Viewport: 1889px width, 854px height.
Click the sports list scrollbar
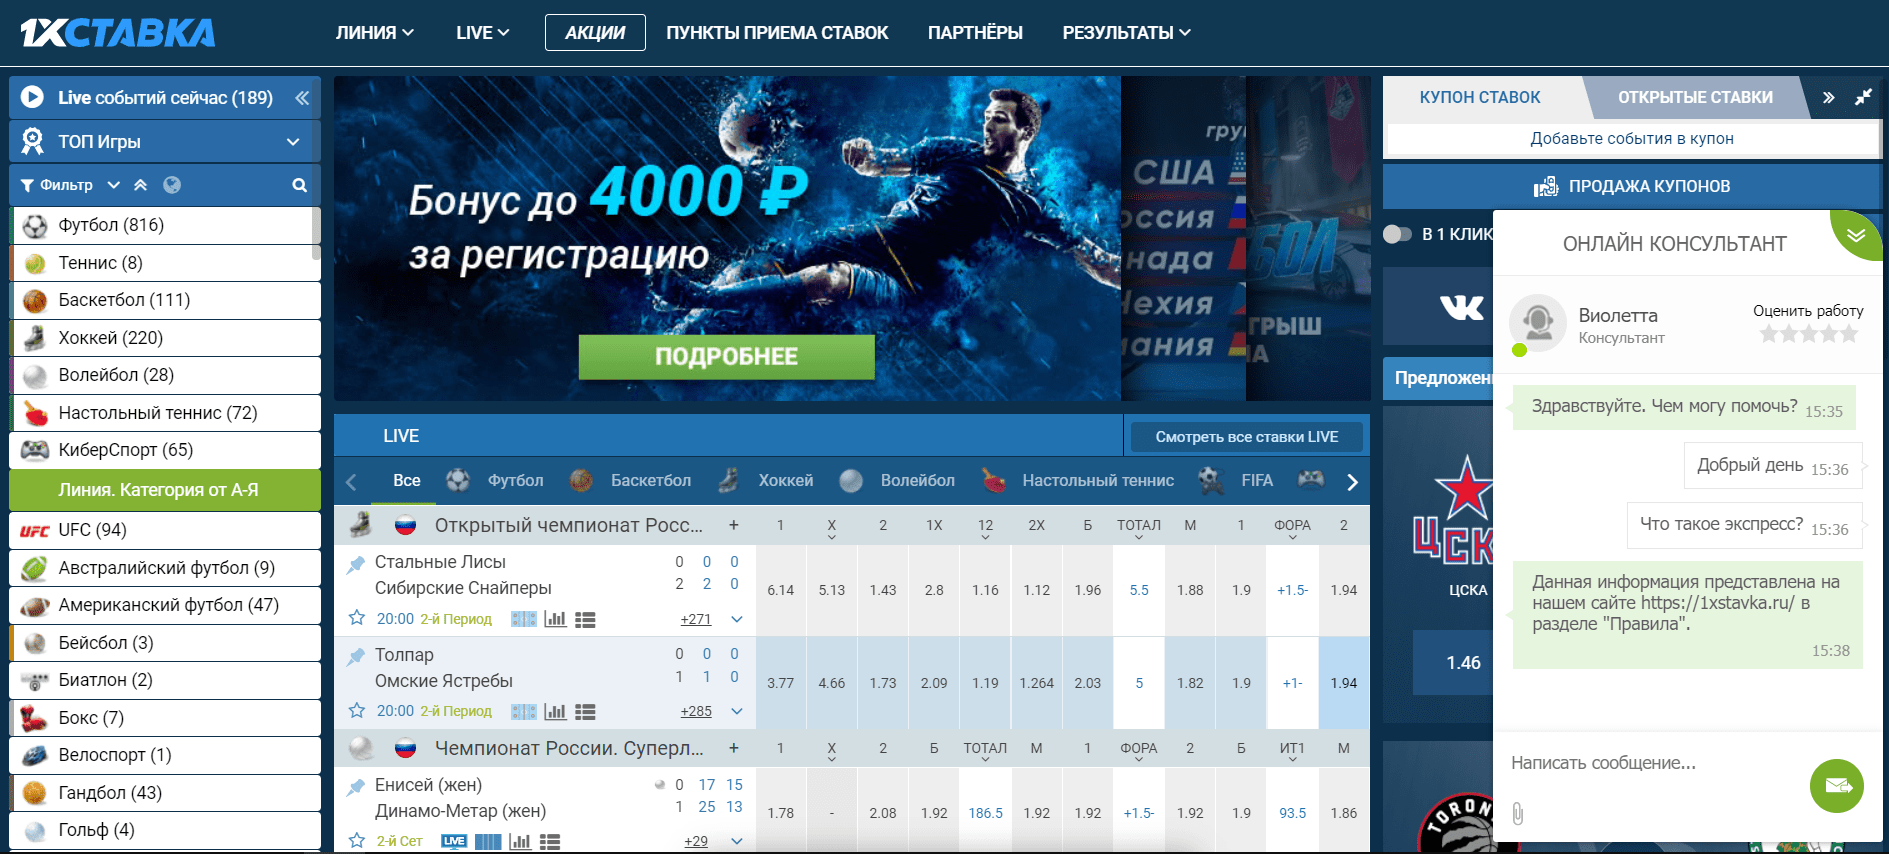(x=316, y=232)
